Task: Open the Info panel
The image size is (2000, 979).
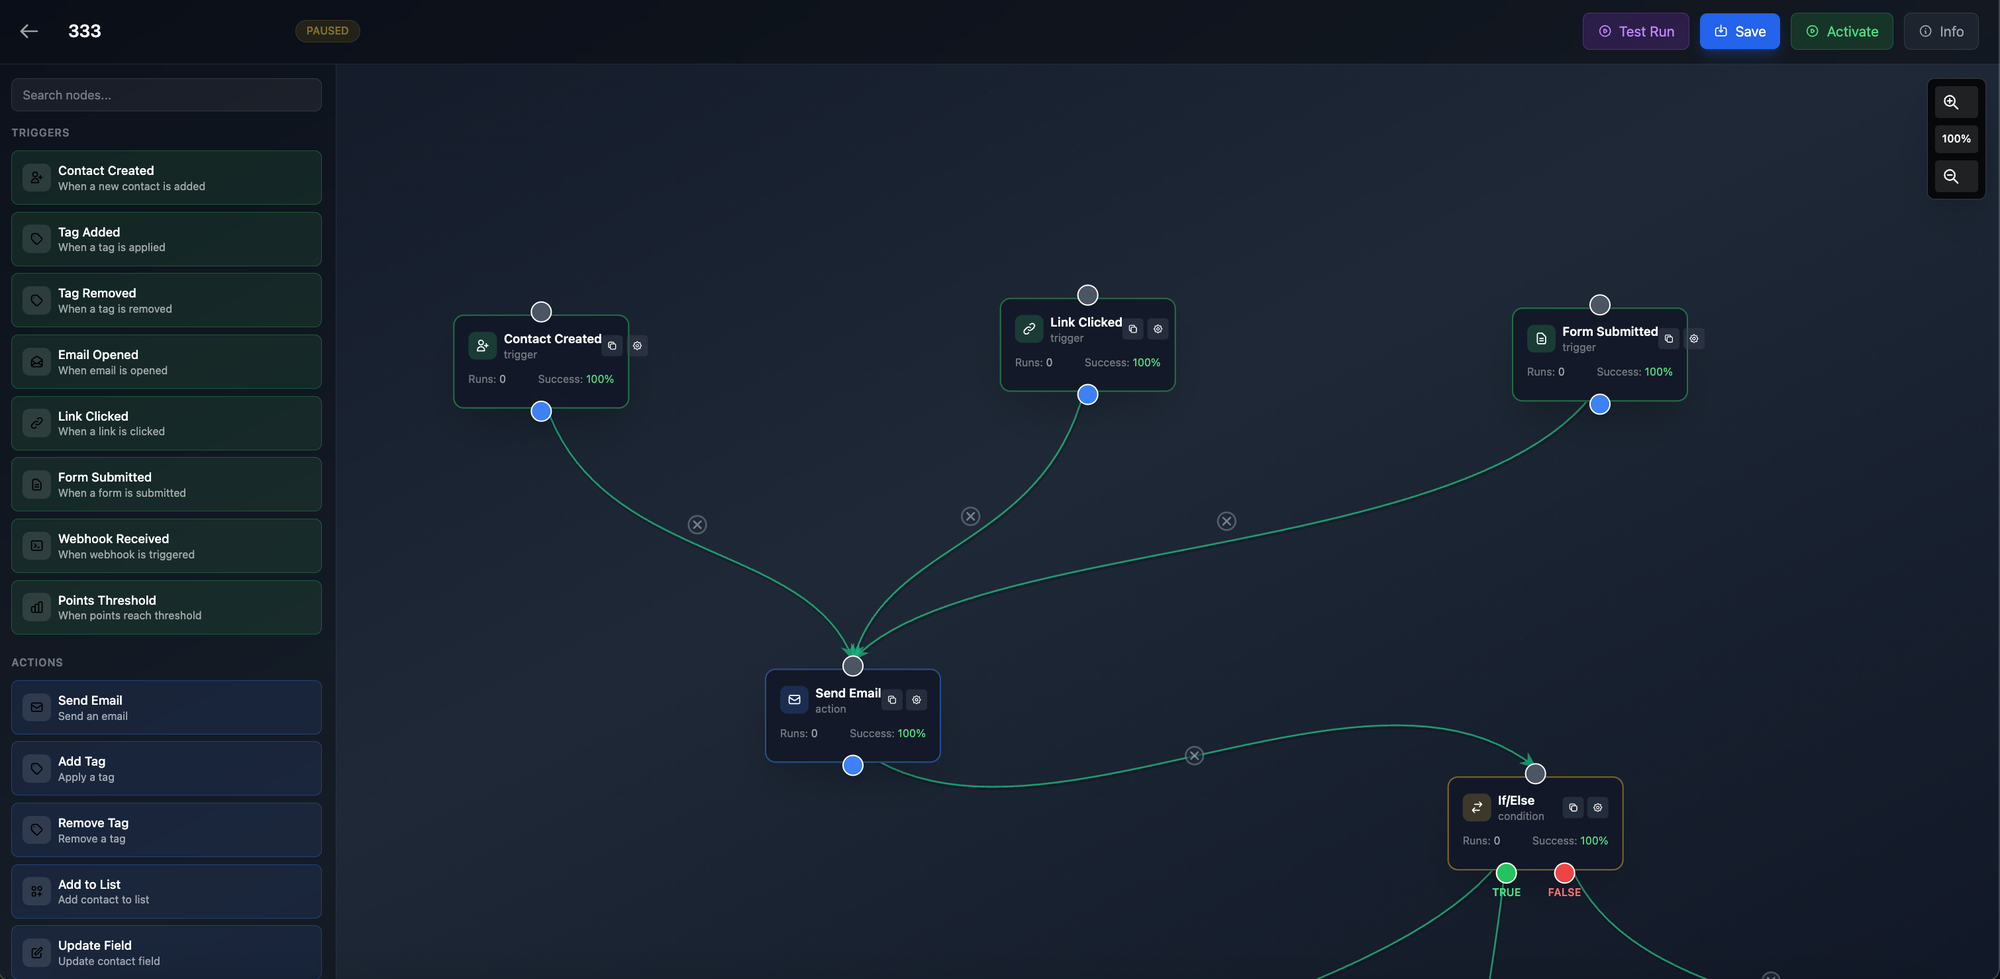Action: click(x=1940, y=31)
